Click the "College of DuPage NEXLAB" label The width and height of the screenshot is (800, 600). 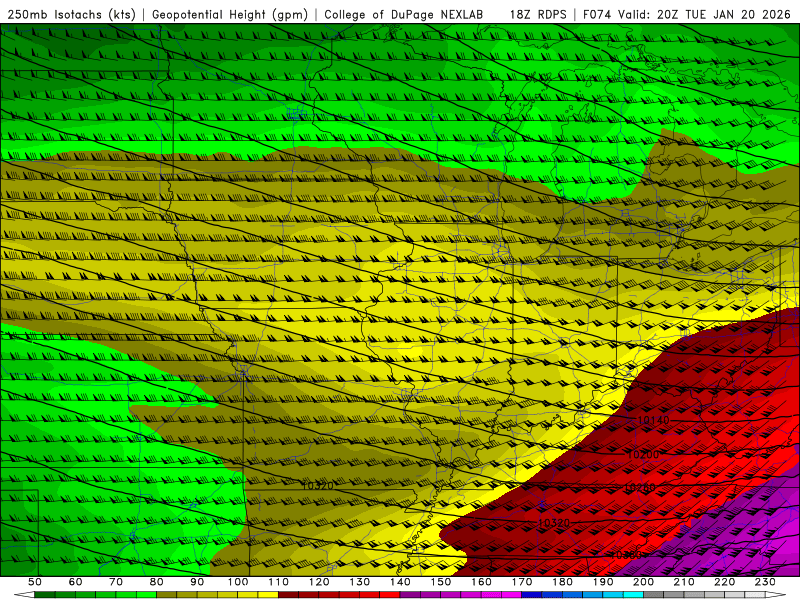click(x=404, y=15)
